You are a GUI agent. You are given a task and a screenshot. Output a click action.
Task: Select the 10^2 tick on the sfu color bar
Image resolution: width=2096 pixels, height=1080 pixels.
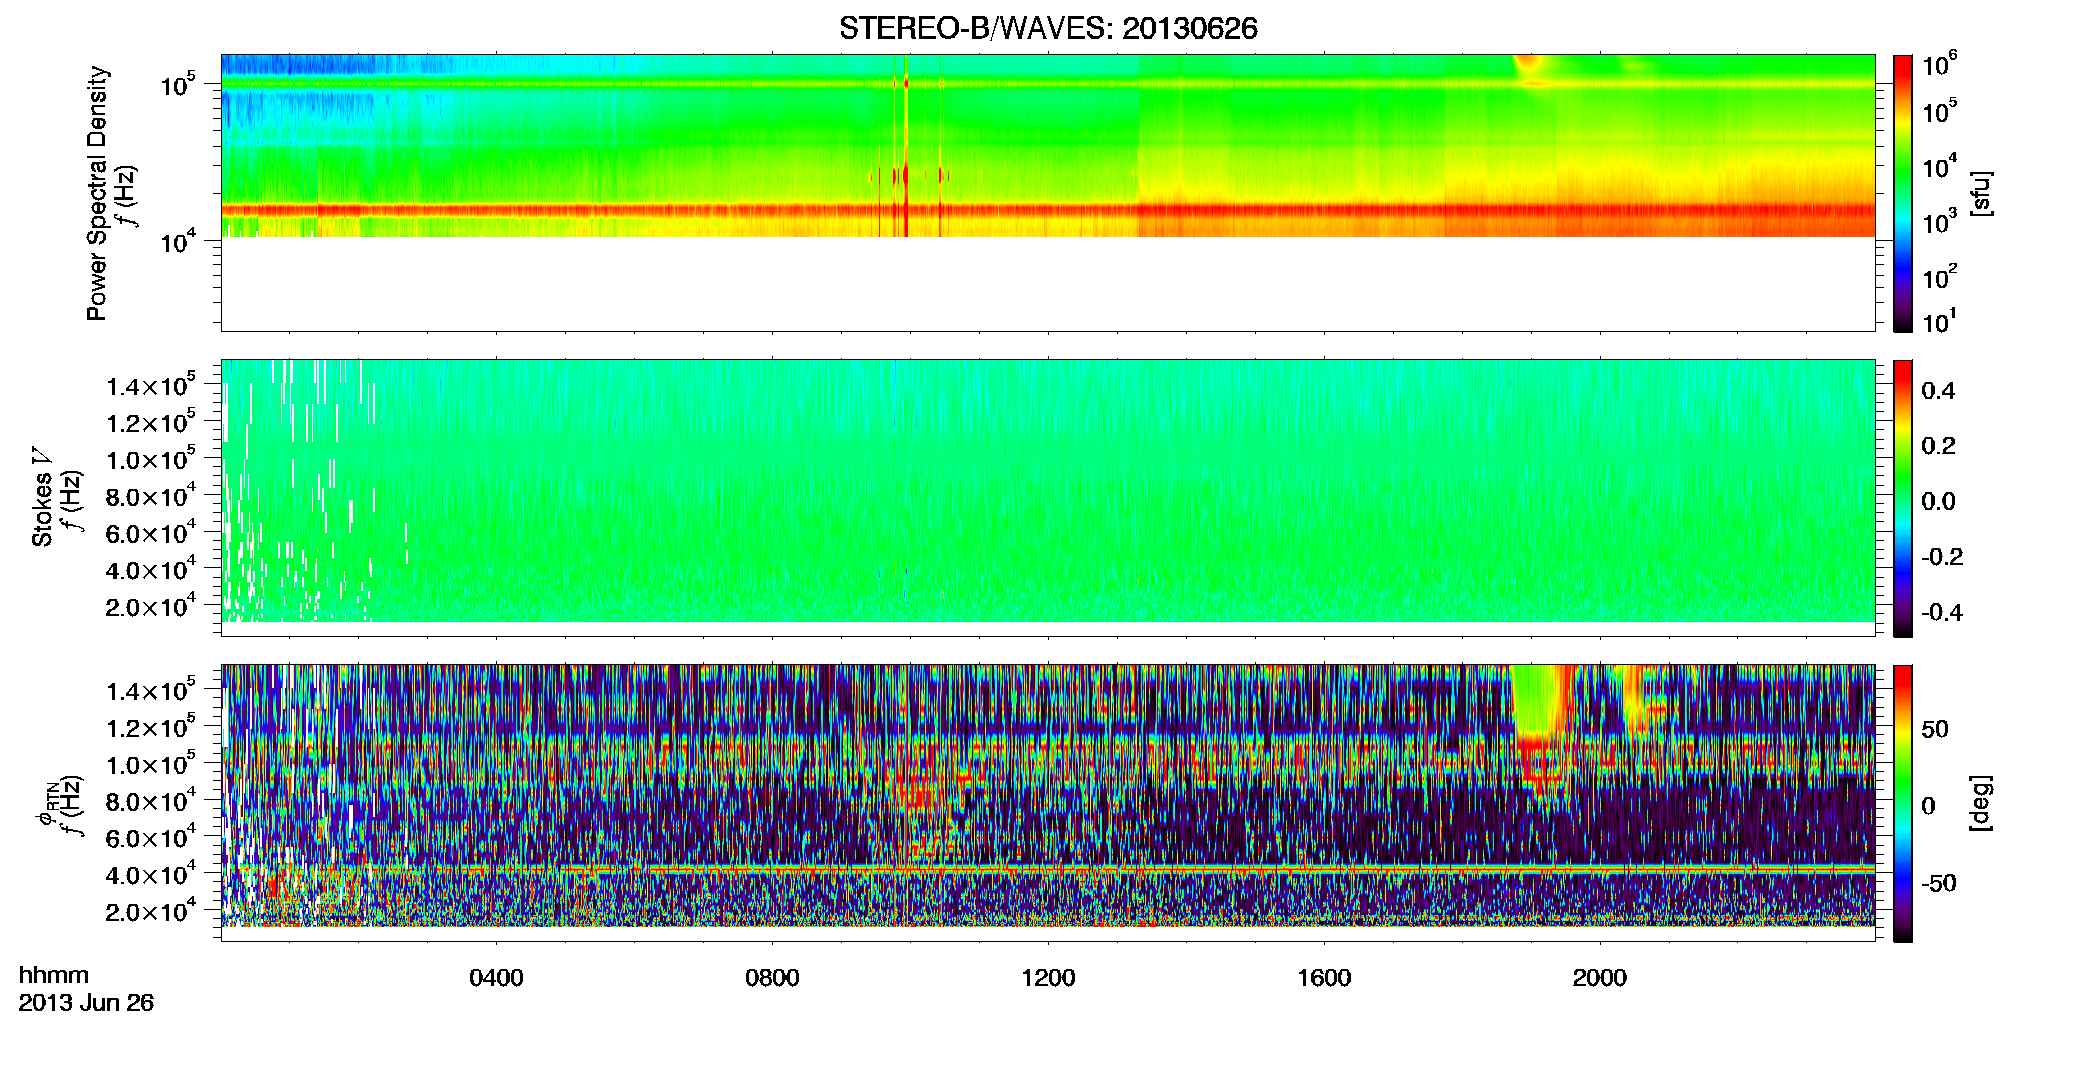click(1939, 276)
